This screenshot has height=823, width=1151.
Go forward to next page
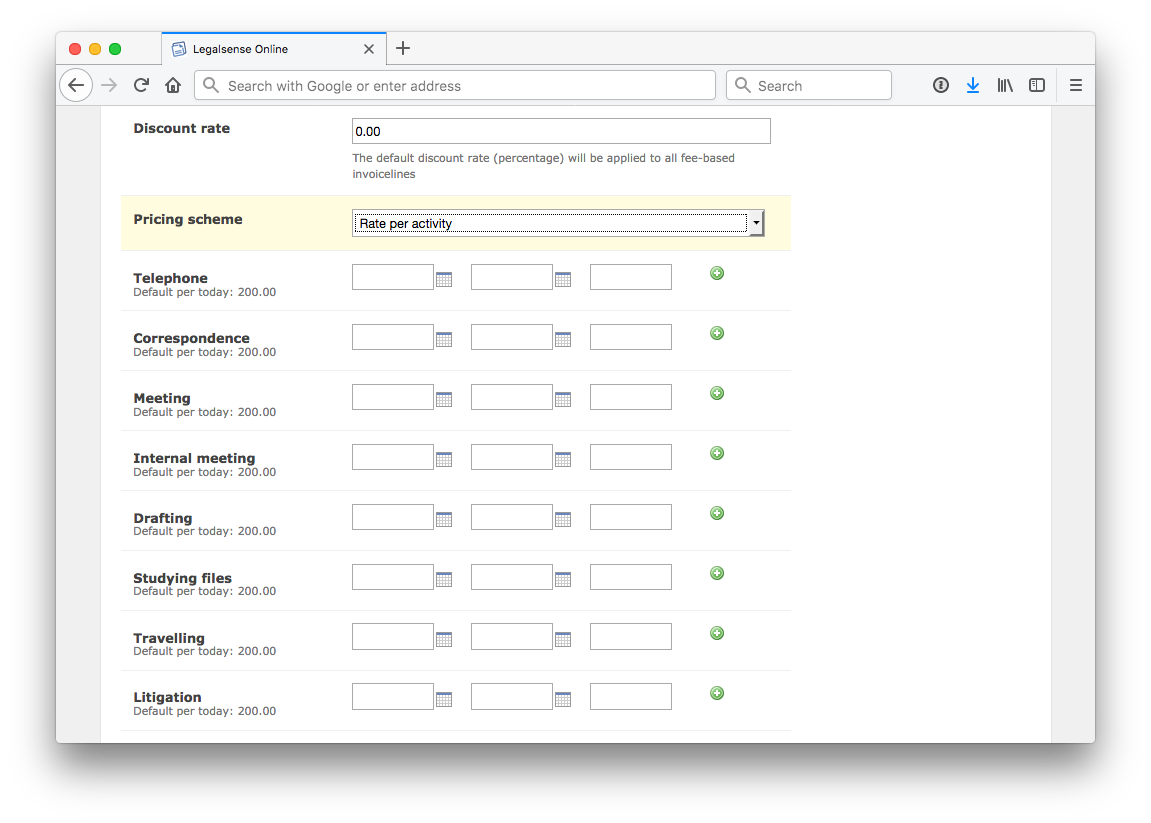point(109,85)
